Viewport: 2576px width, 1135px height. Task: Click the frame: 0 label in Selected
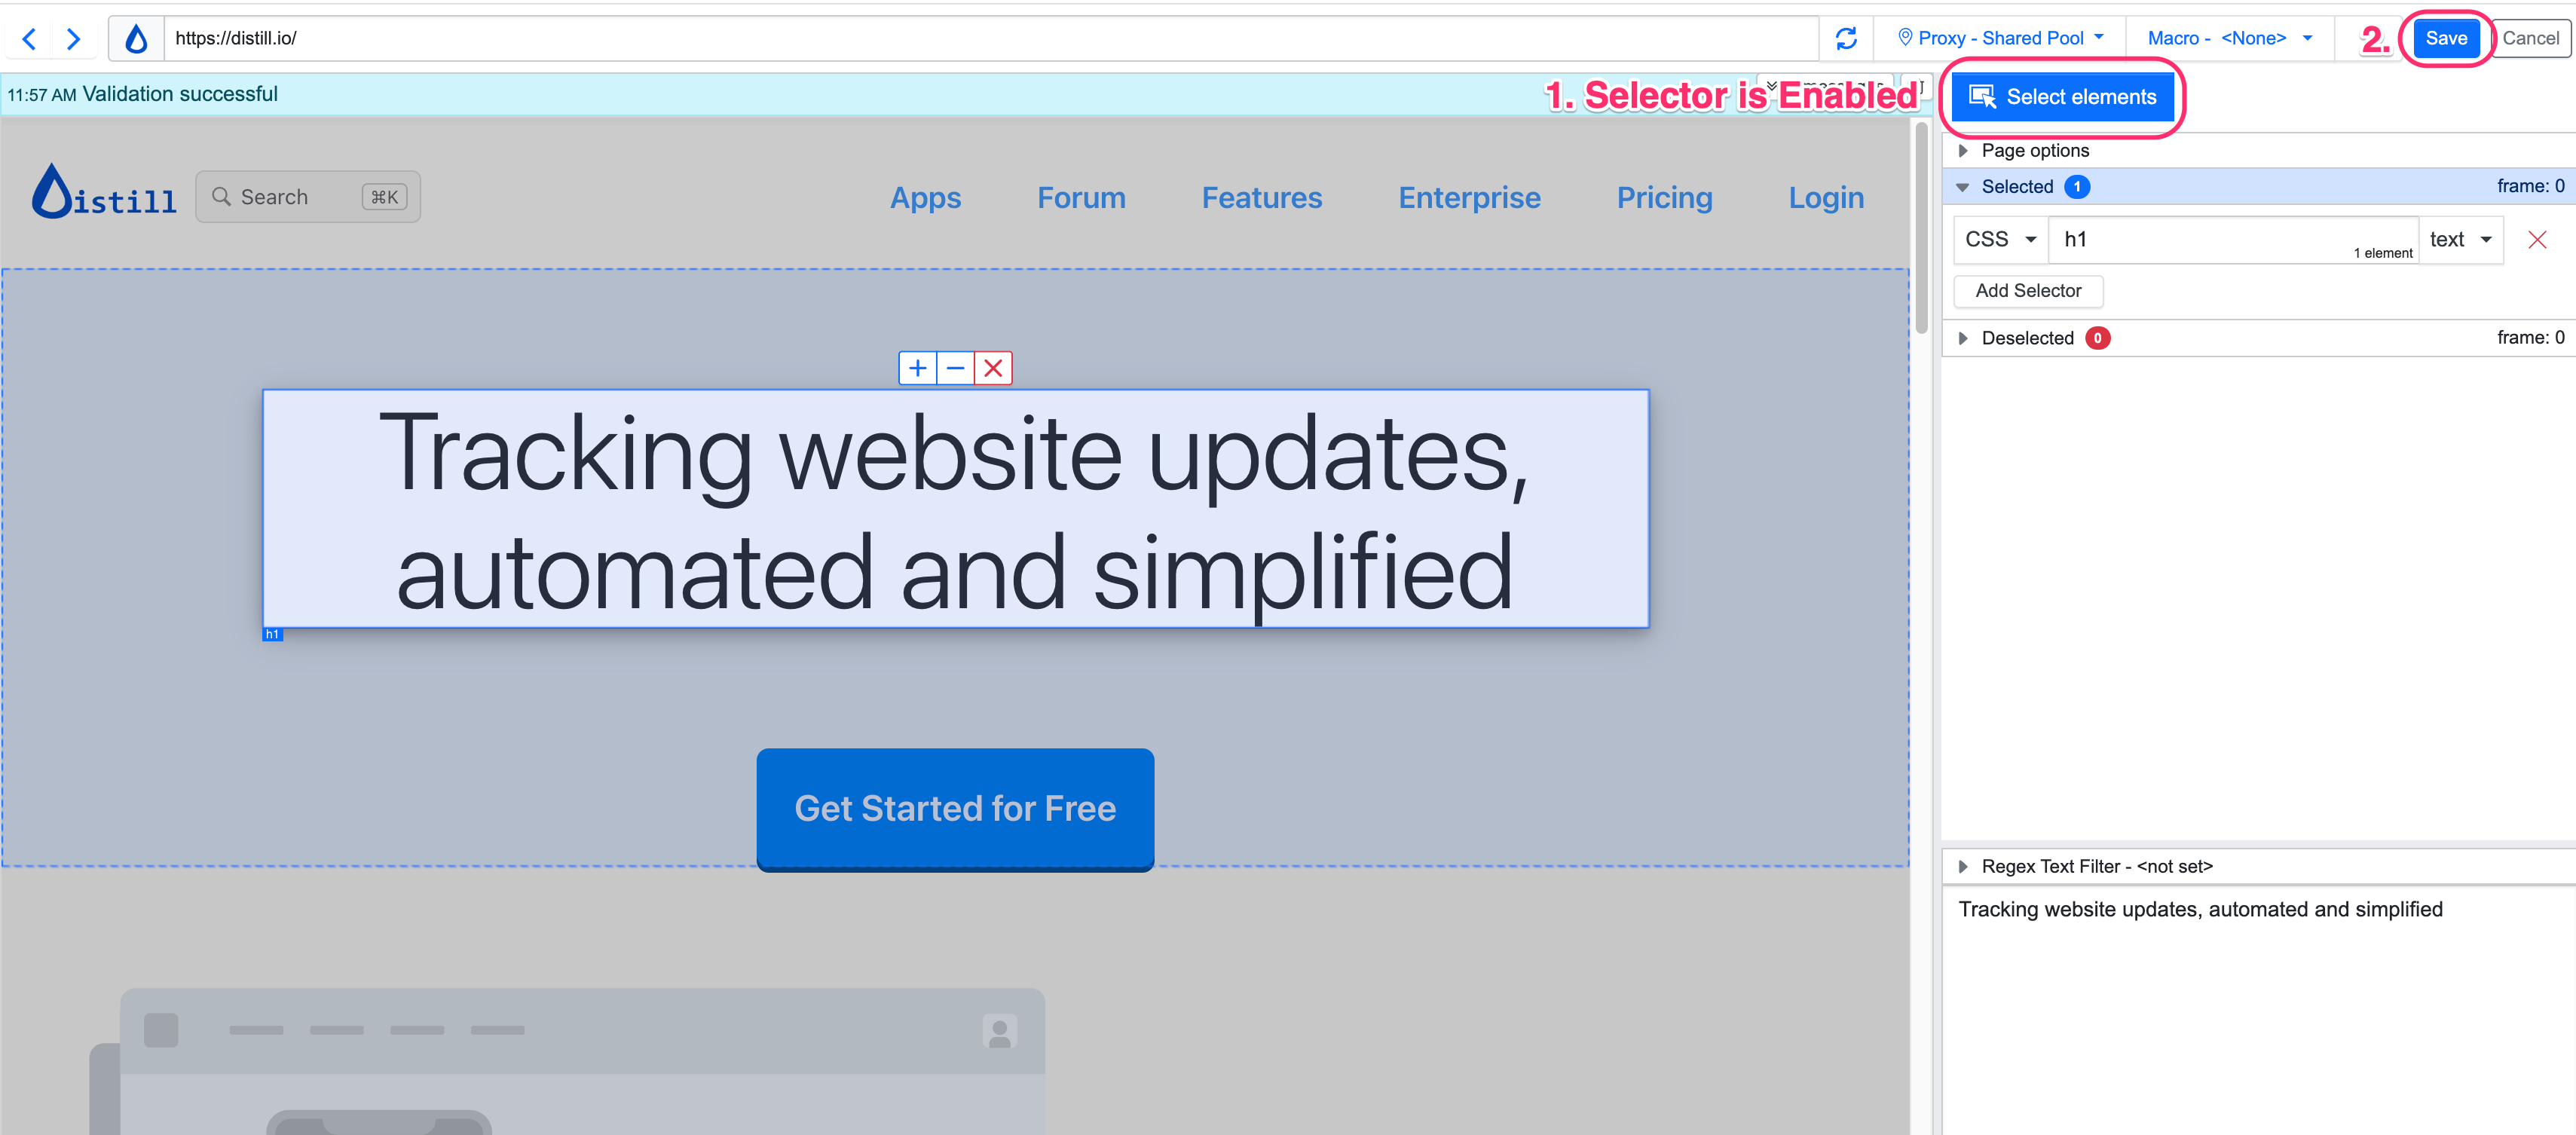(x=2529, y=186)
